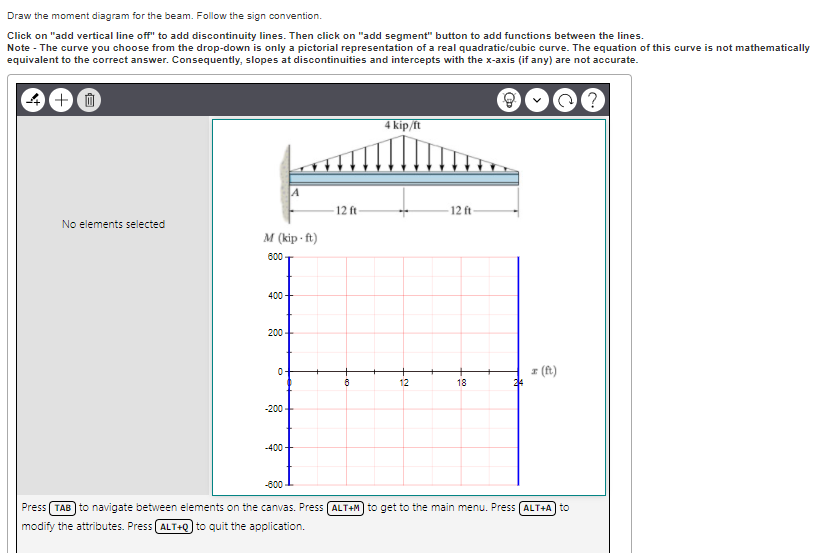832x553 pixels.
Task: Click the 600 label on M axis
Action: [x=275, y=257]
